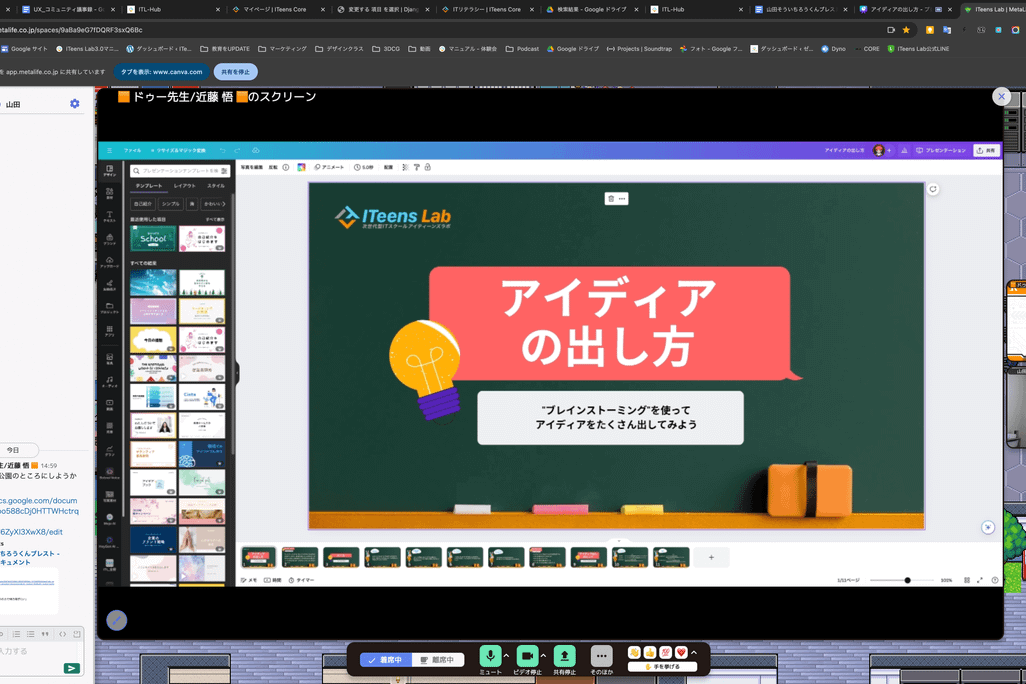Open the filter options inside the search box
The image size is (1026, 684).
[224, 171]
